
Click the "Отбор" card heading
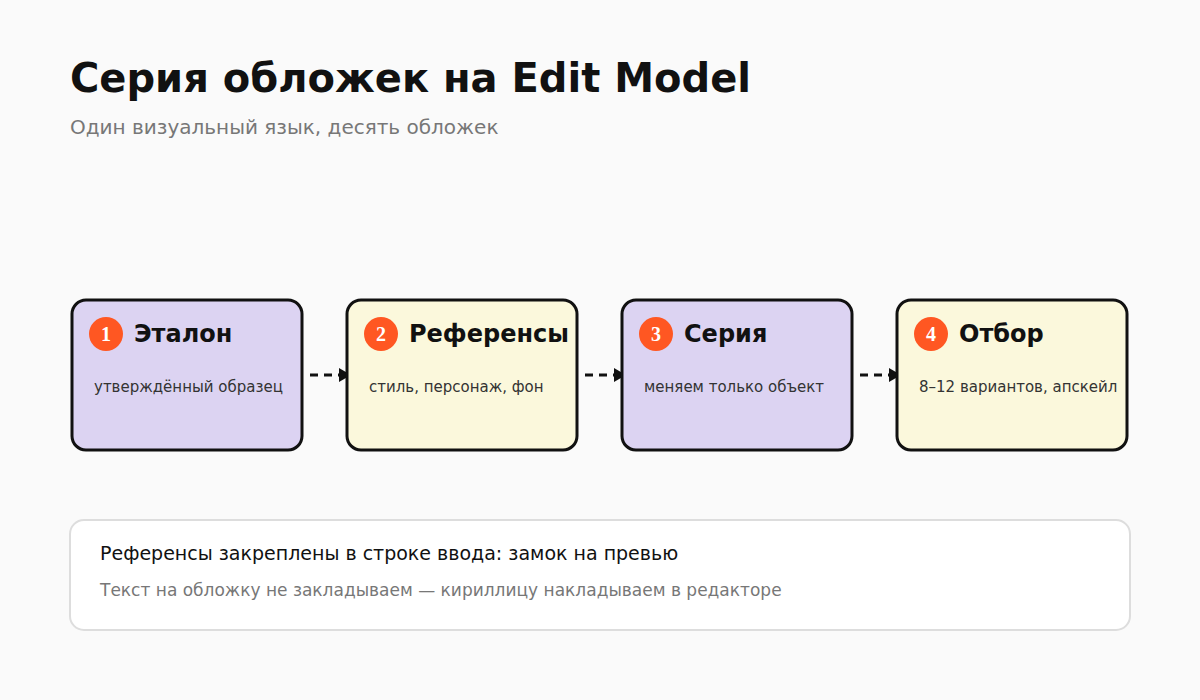click(x=1001, y=334)
